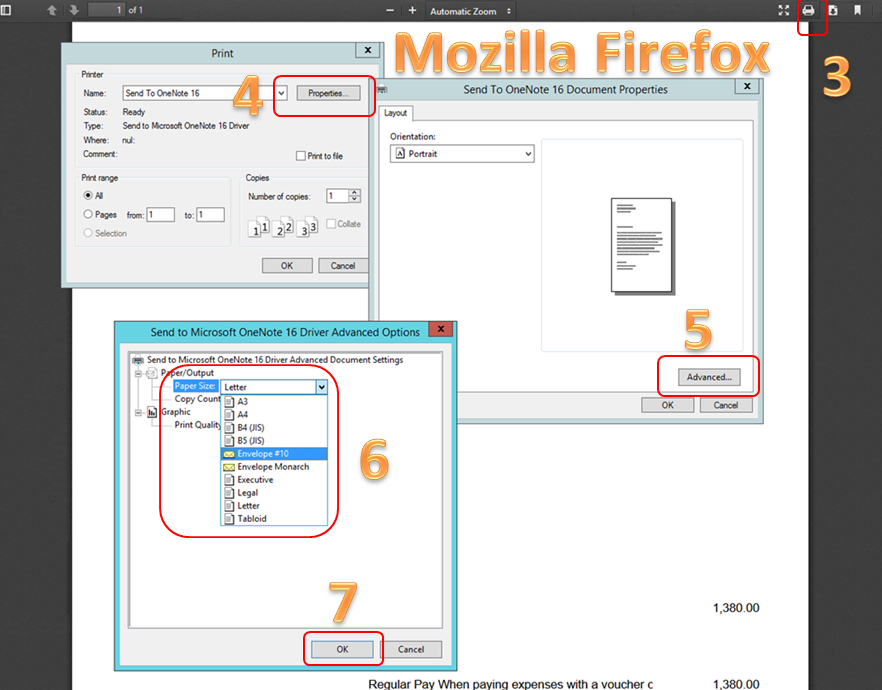Close the Print dialog
The height and width of the screenshot is (690, 882).
click(x=368, y=50)
